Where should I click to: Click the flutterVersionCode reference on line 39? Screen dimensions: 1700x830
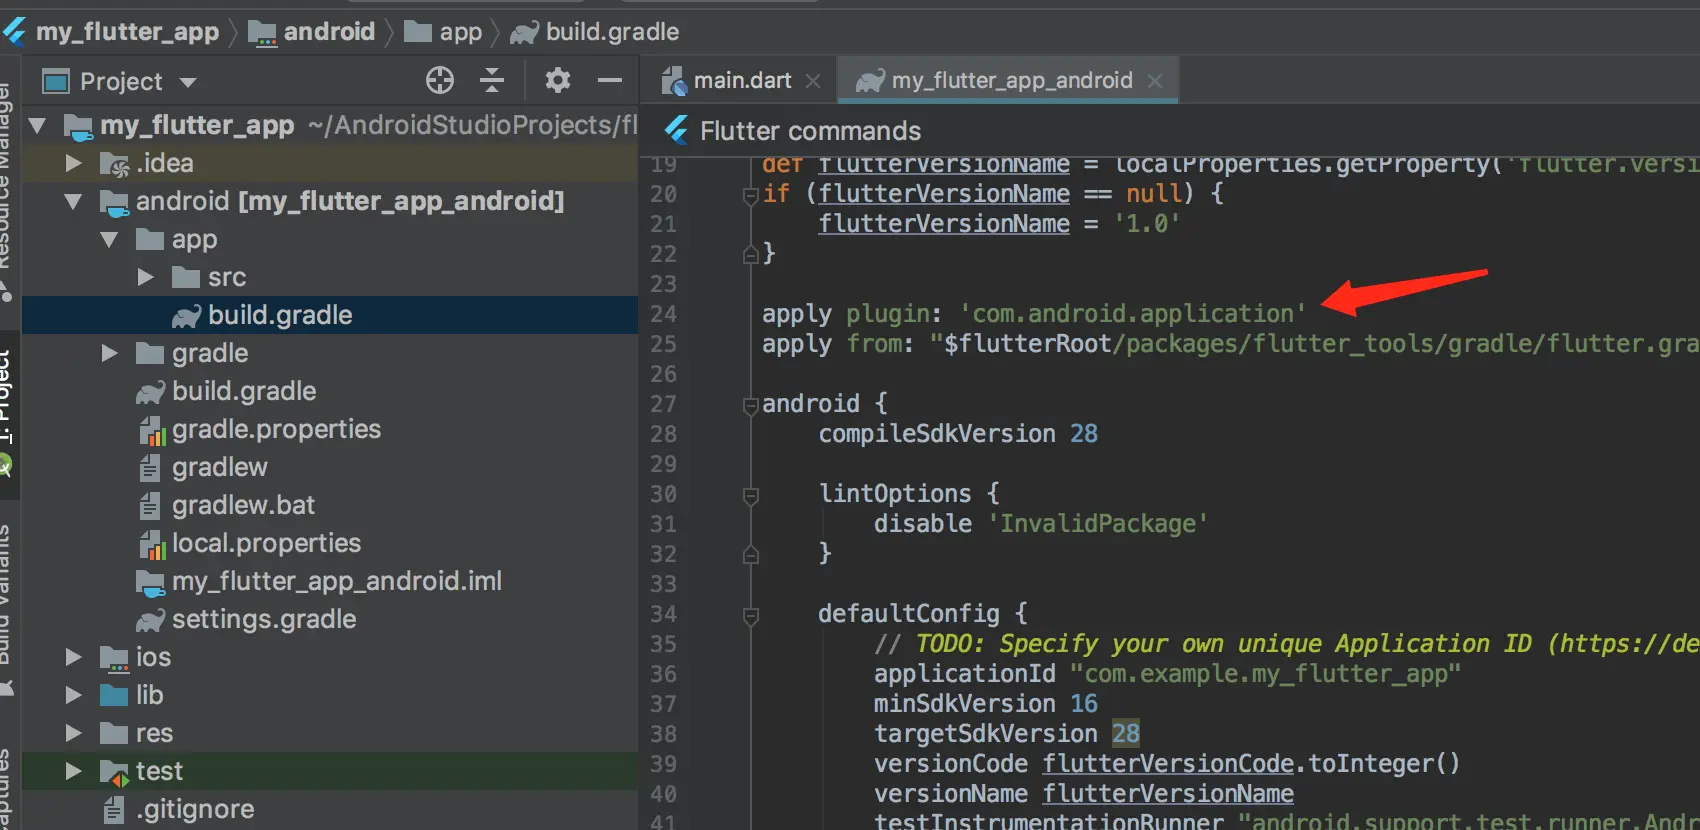click(1168, 763)
